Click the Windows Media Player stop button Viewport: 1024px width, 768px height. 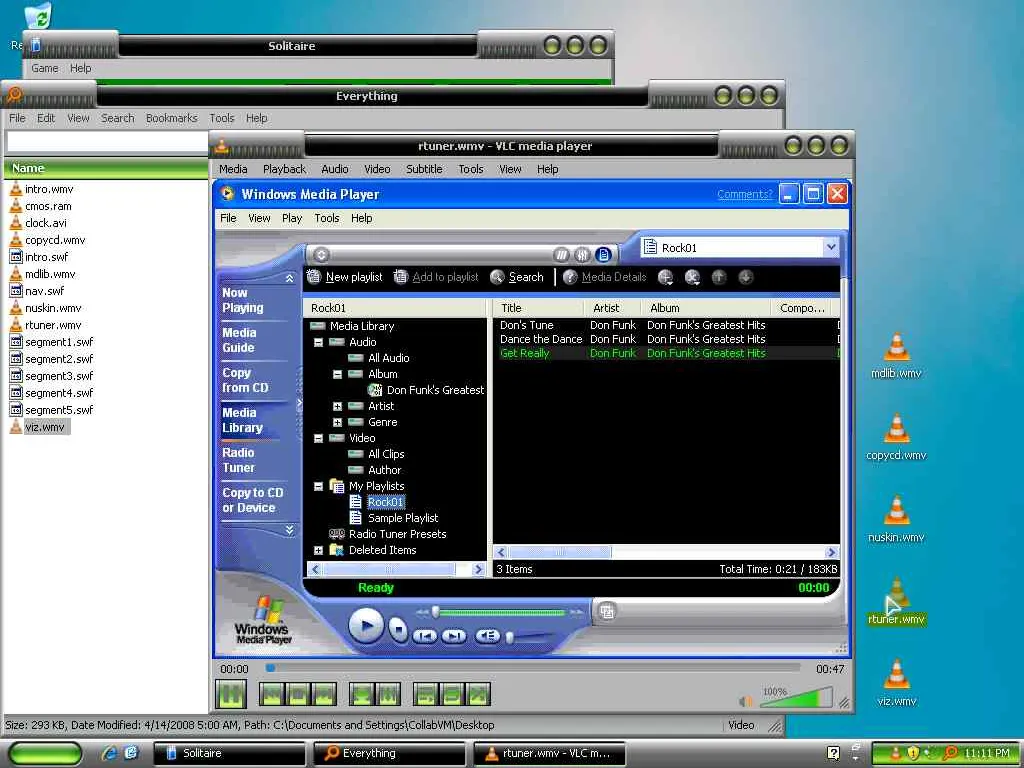pyautogui.click(x=398, y=630)
